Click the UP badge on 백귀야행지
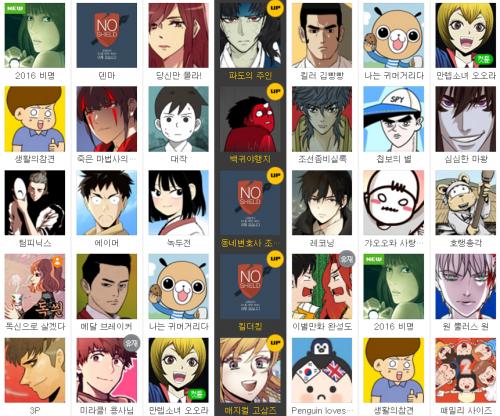This screenshot has width=500, height=416. [275, 92]
